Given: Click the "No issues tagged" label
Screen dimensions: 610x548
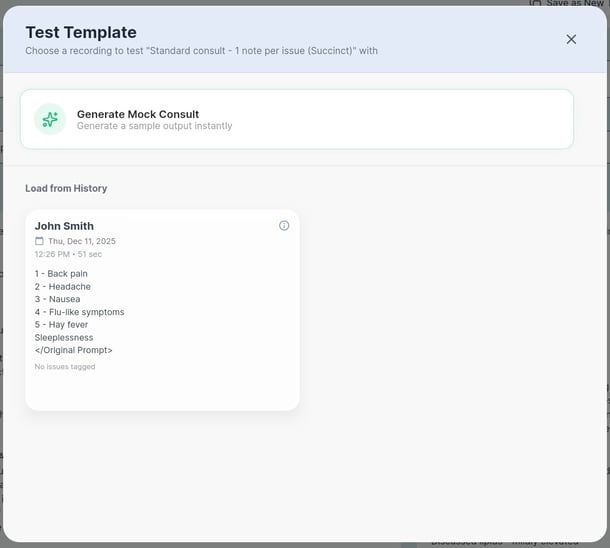Looking at the screenshot, I should 65,367.
